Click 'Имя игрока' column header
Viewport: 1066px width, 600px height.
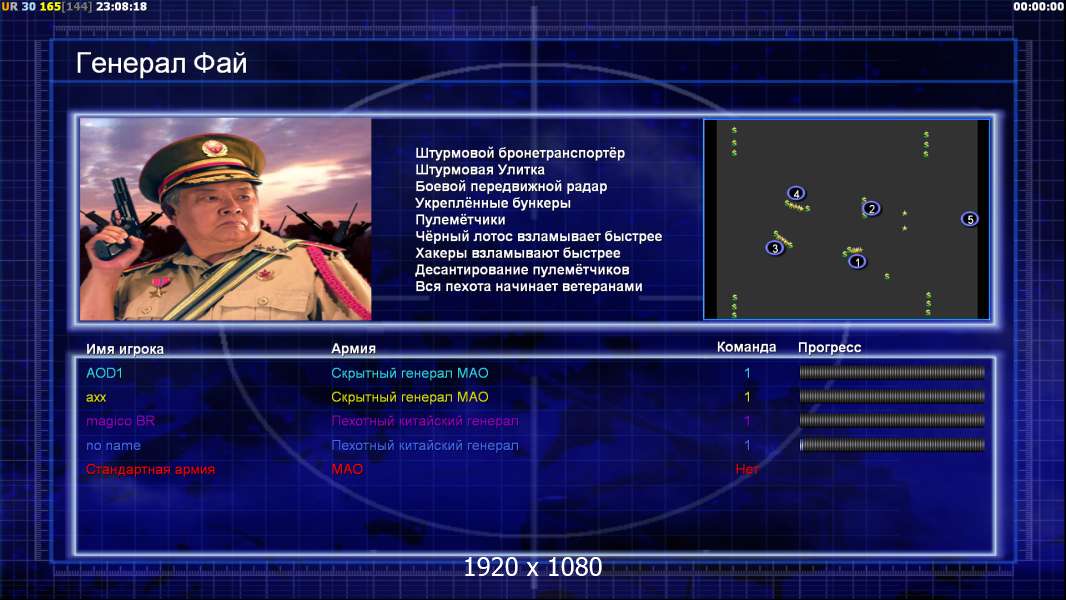[124, 349]
